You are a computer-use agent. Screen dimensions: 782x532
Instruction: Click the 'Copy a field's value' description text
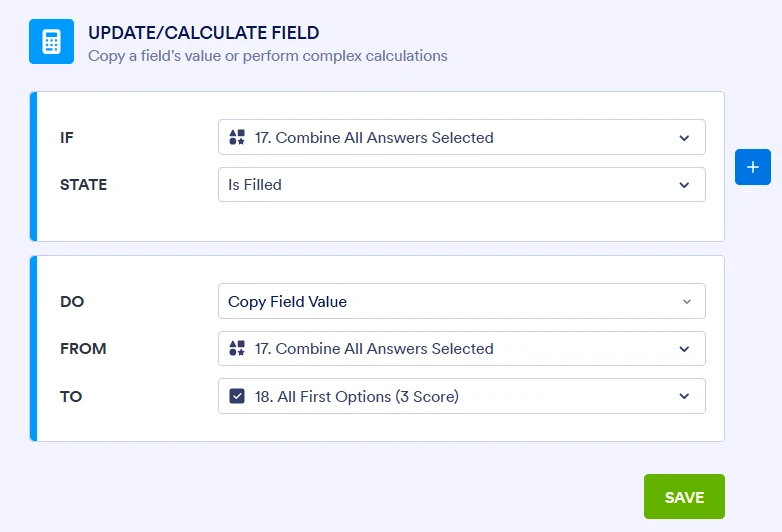tap(267, 56)
